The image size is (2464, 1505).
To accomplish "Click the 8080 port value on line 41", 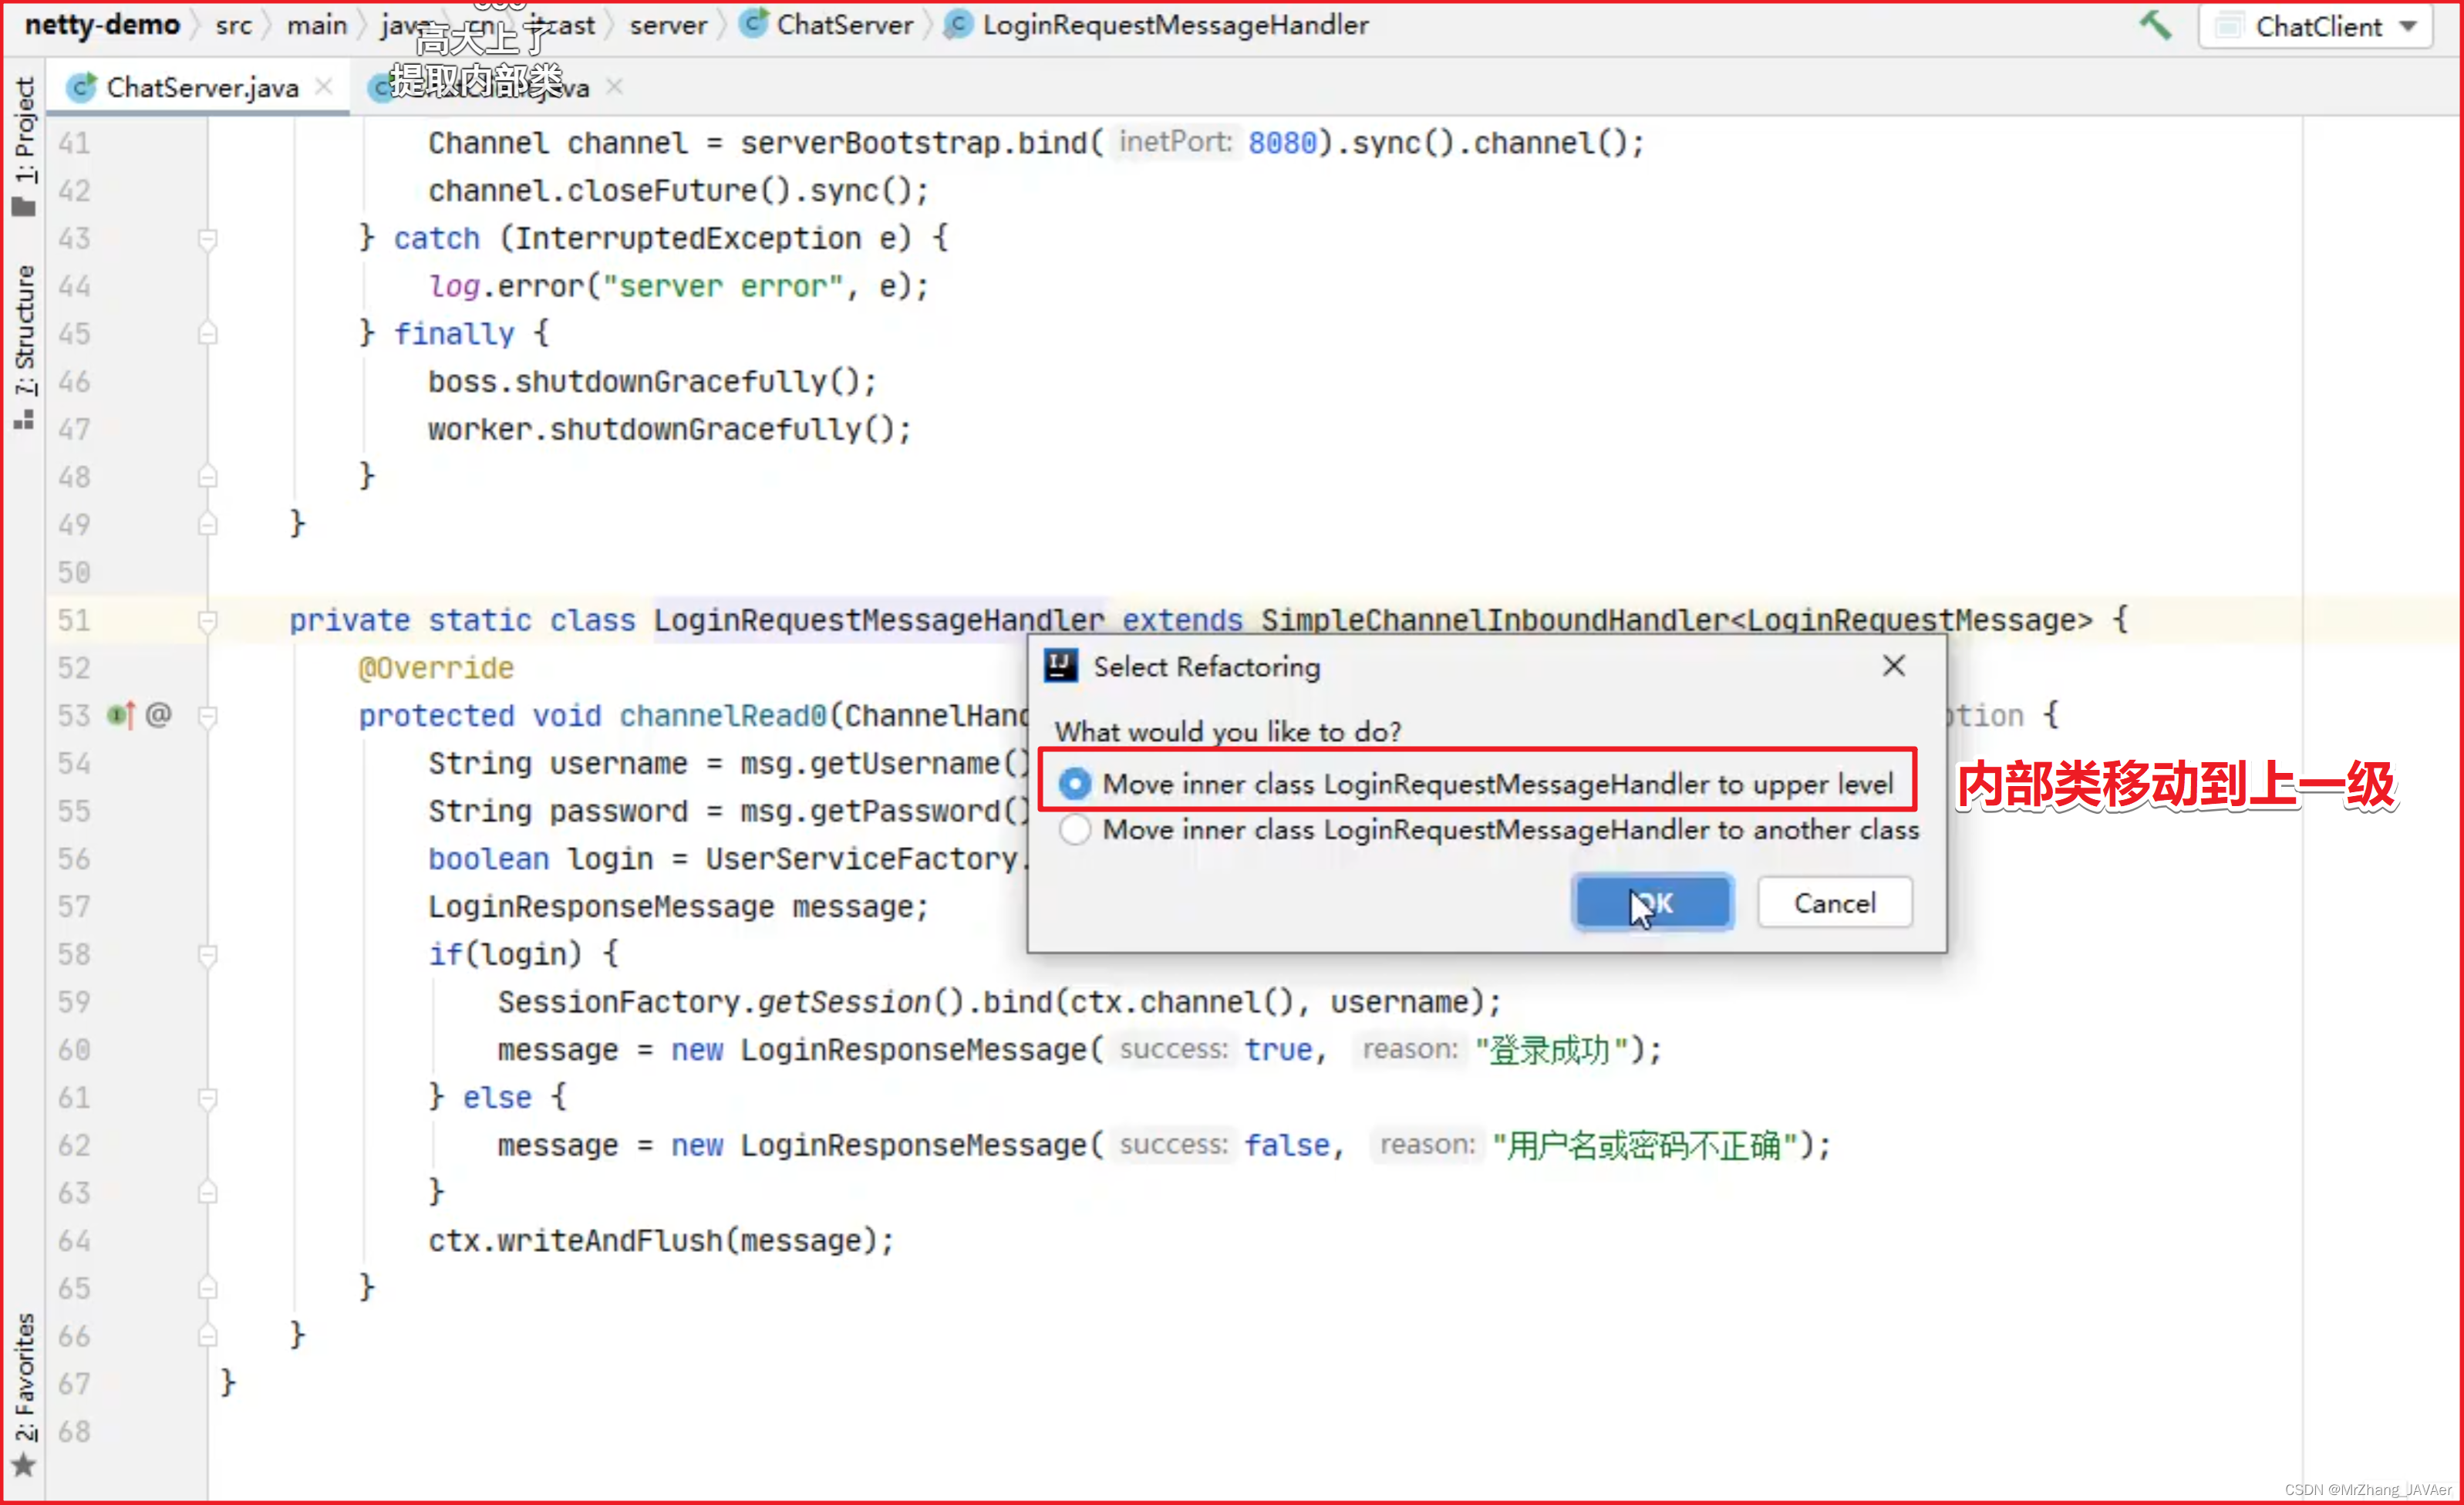I will pyautogui.click(x=1282, y=143).
